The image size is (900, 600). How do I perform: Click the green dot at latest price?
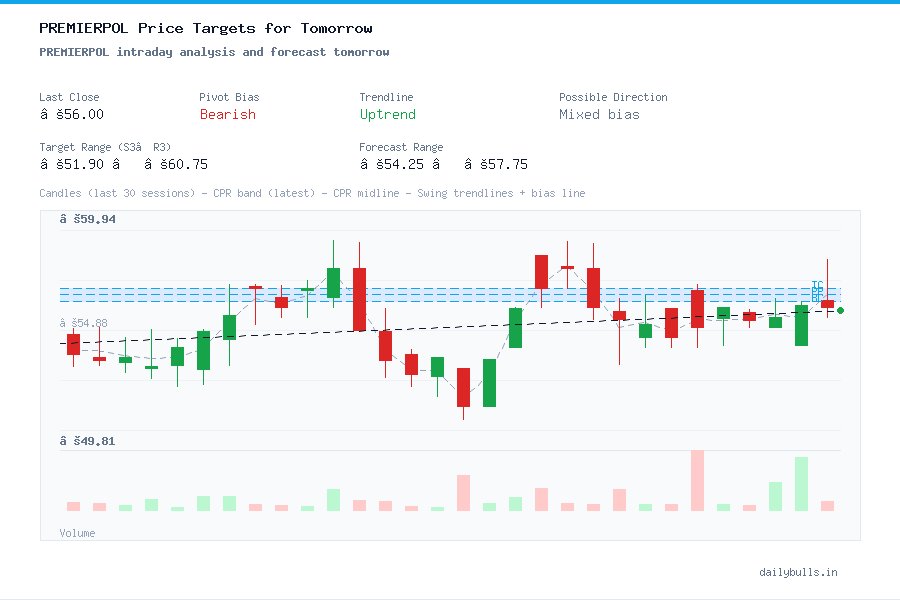click(840, 311)
